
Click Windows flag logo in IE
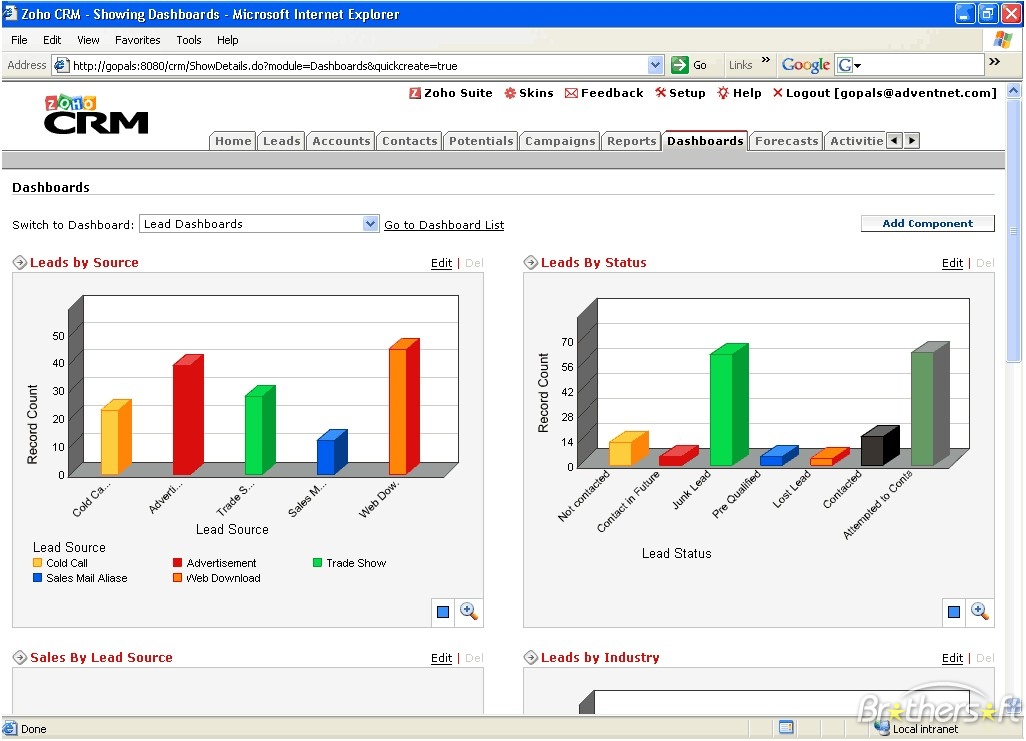click(1002, 40)
